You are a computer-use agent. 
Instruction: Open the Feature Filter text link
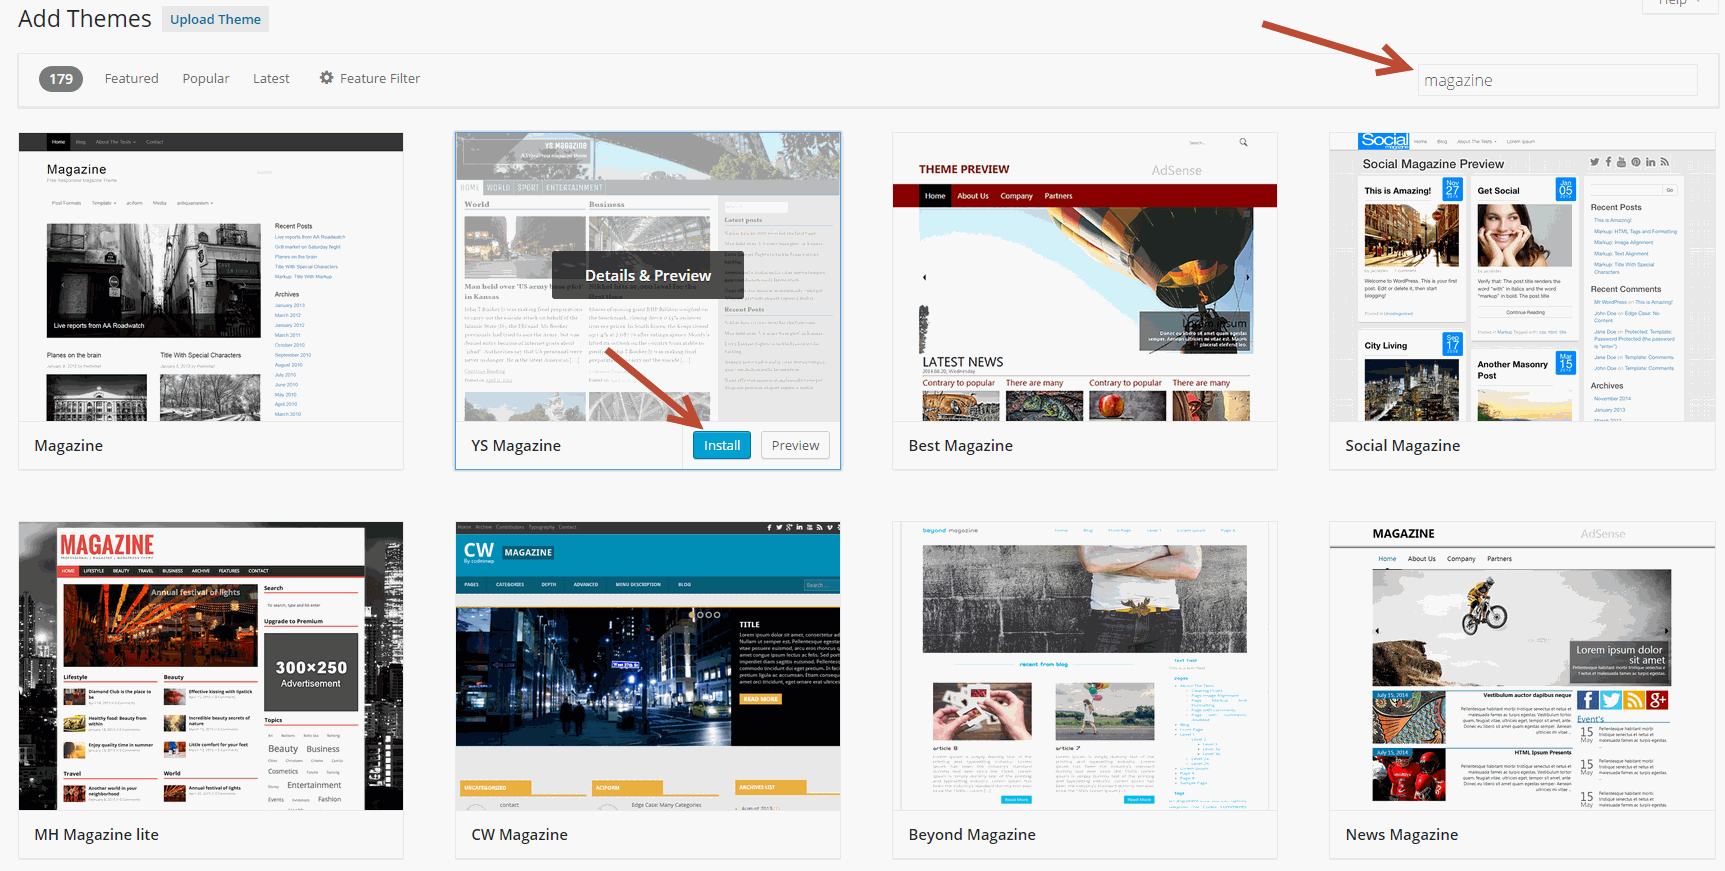point(379,79)
